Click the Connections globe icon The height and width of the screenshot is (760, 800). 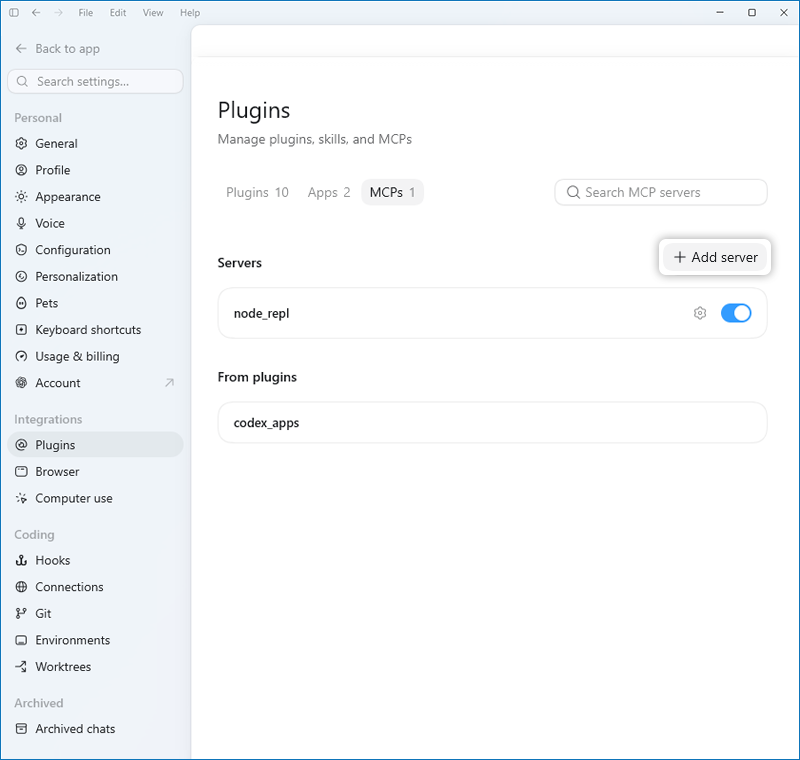tap(21, 587)
